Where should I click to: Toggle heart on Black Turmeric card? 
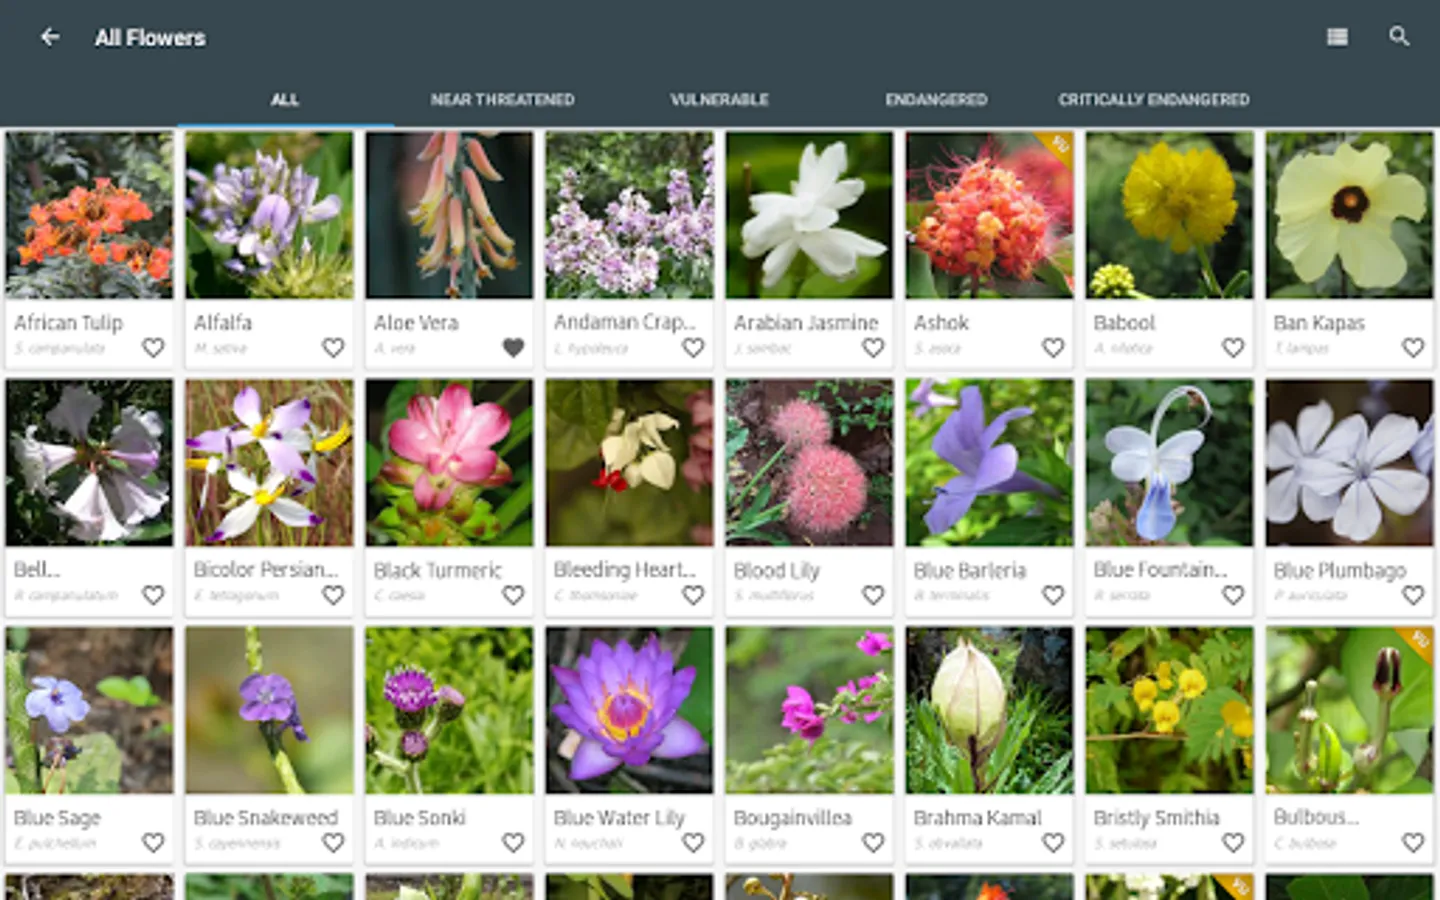coord(513,595)
